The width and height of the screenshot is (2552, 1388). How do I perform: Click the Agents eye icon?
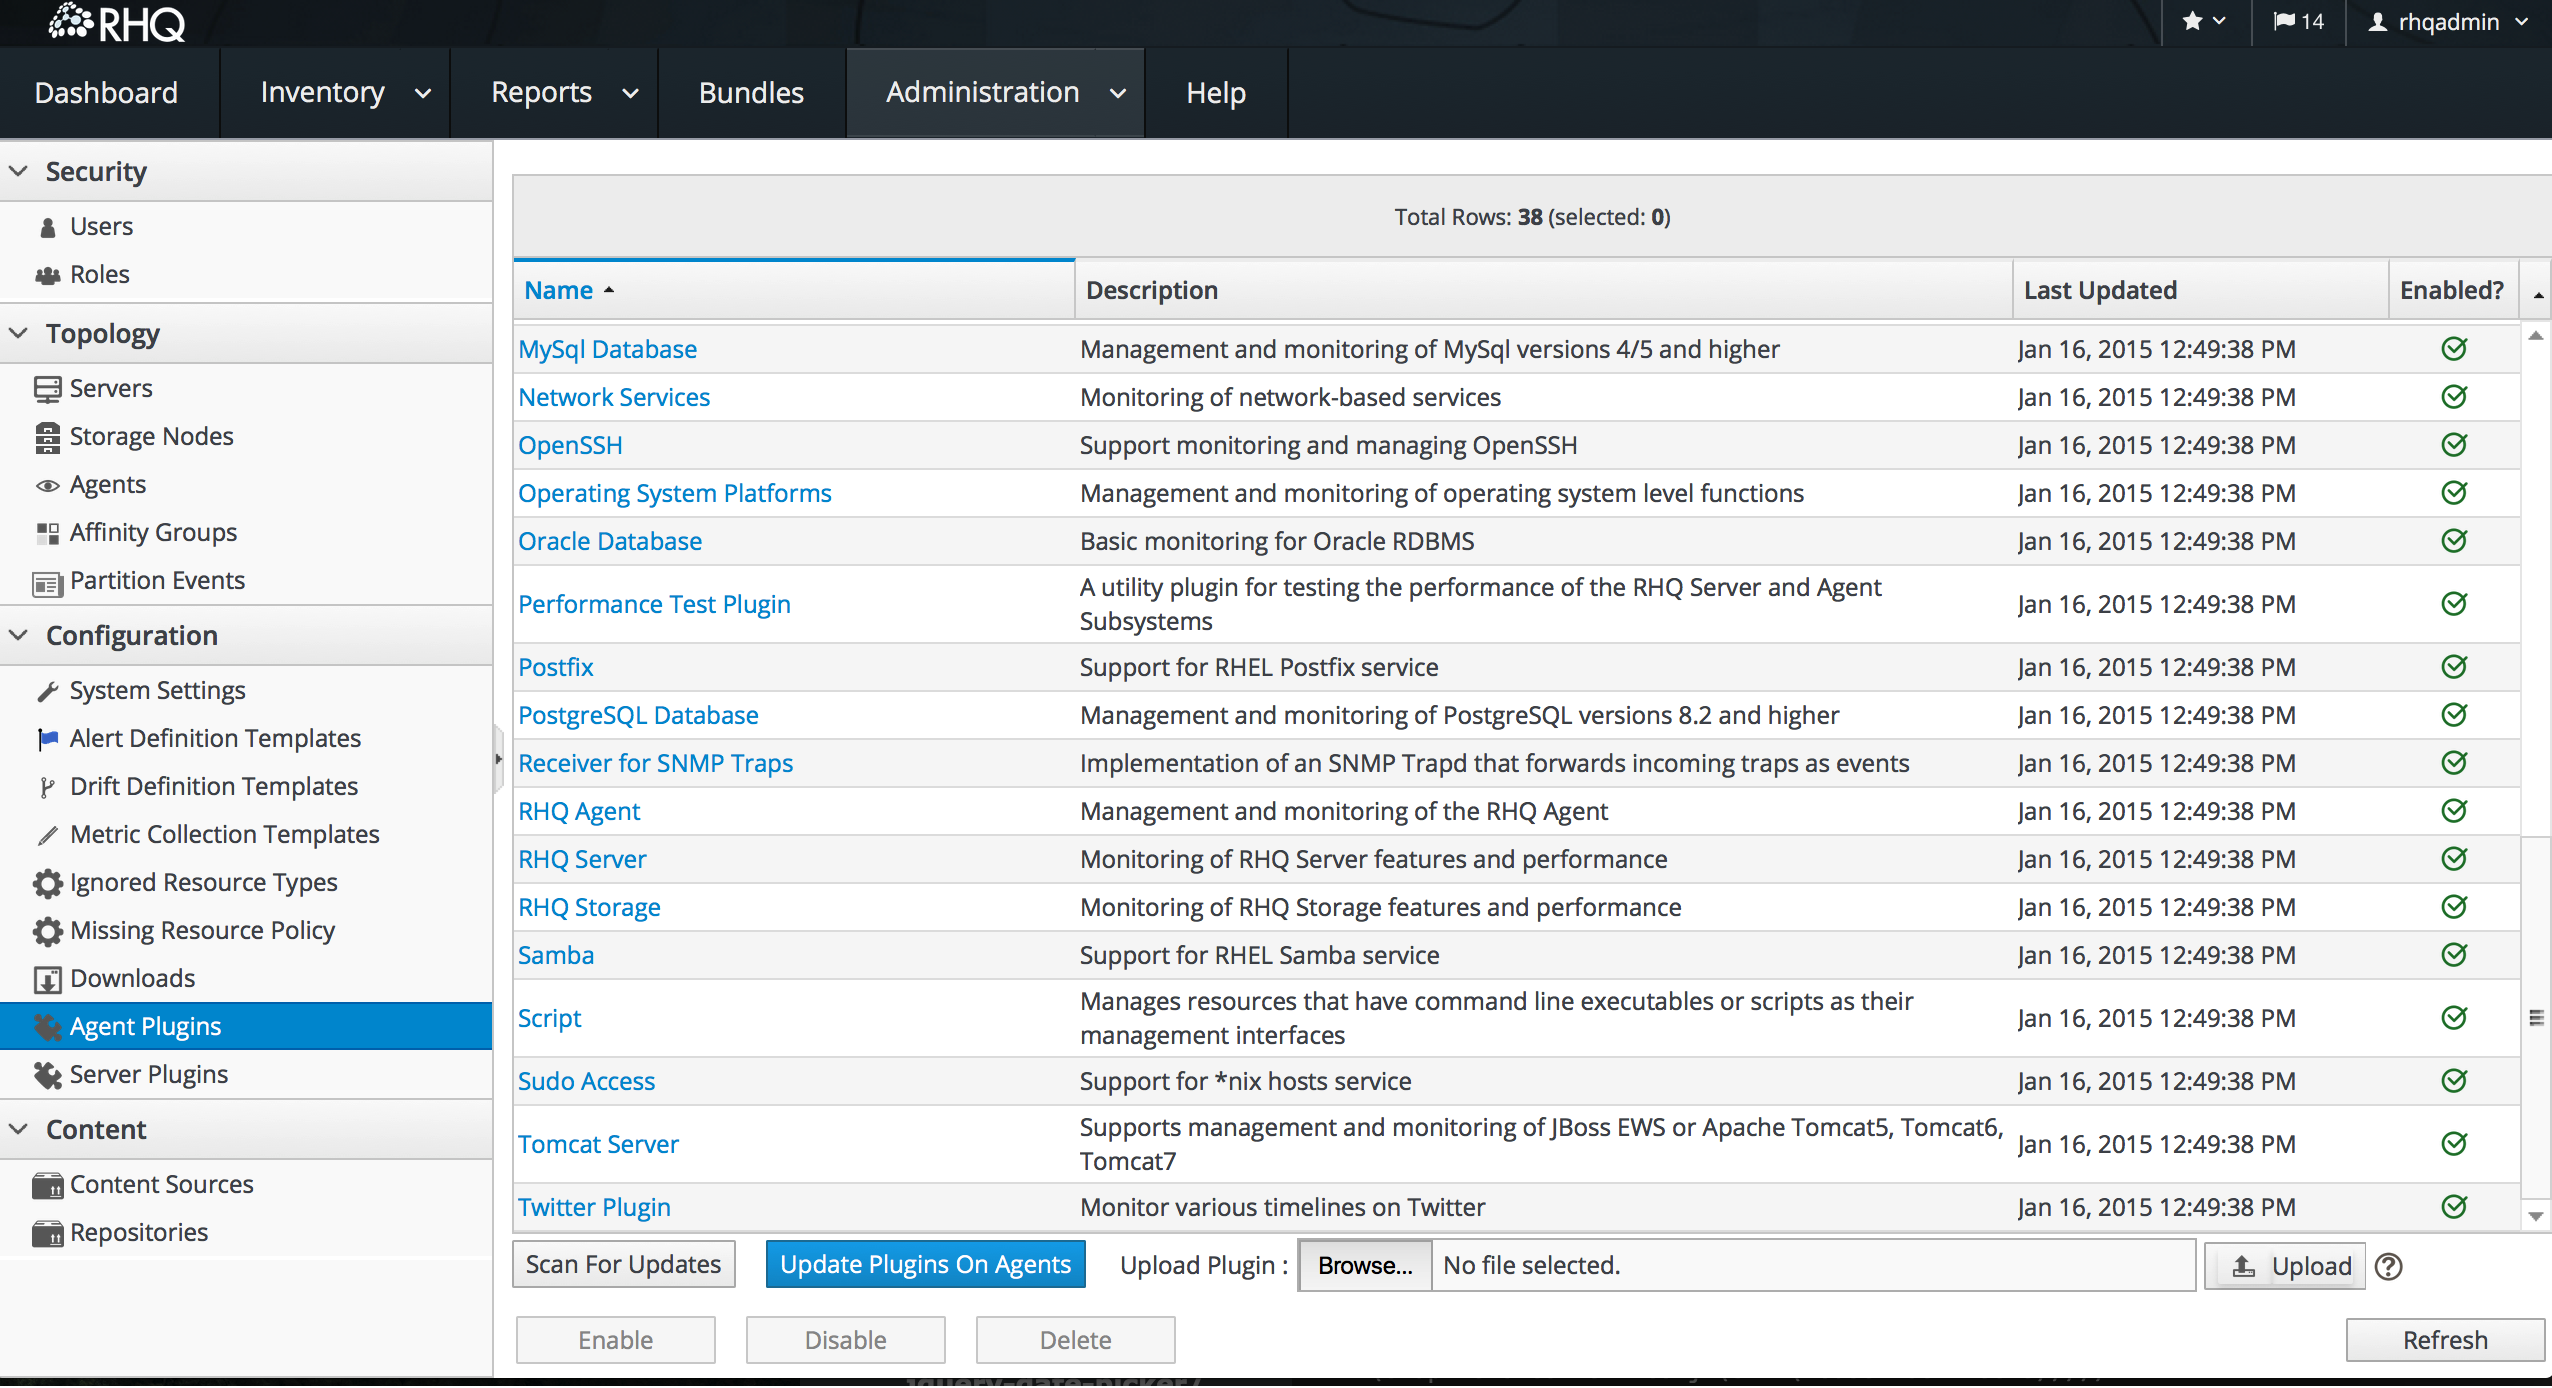tap(47, 486)
